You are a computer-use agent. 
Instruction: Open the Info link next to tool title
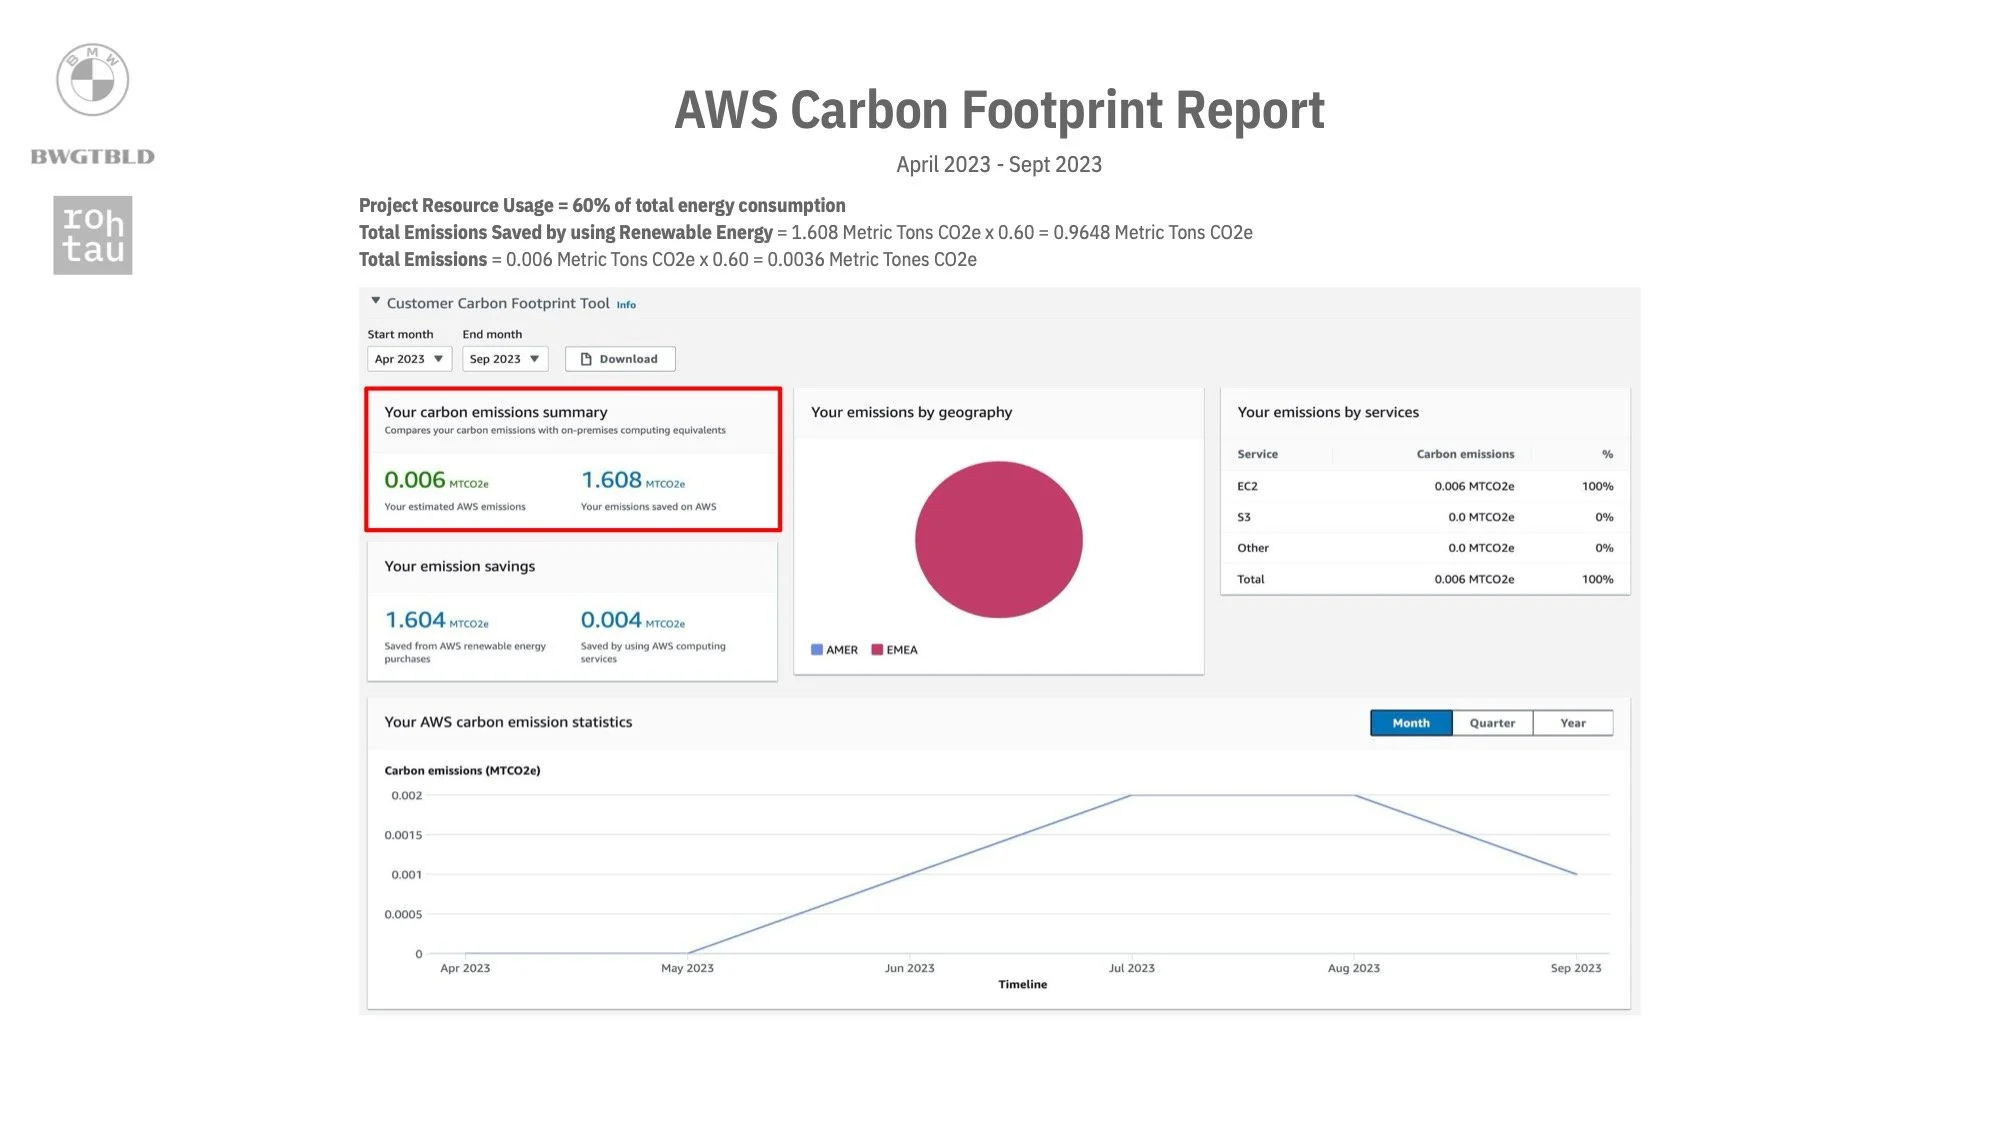(x=626, y=305)
